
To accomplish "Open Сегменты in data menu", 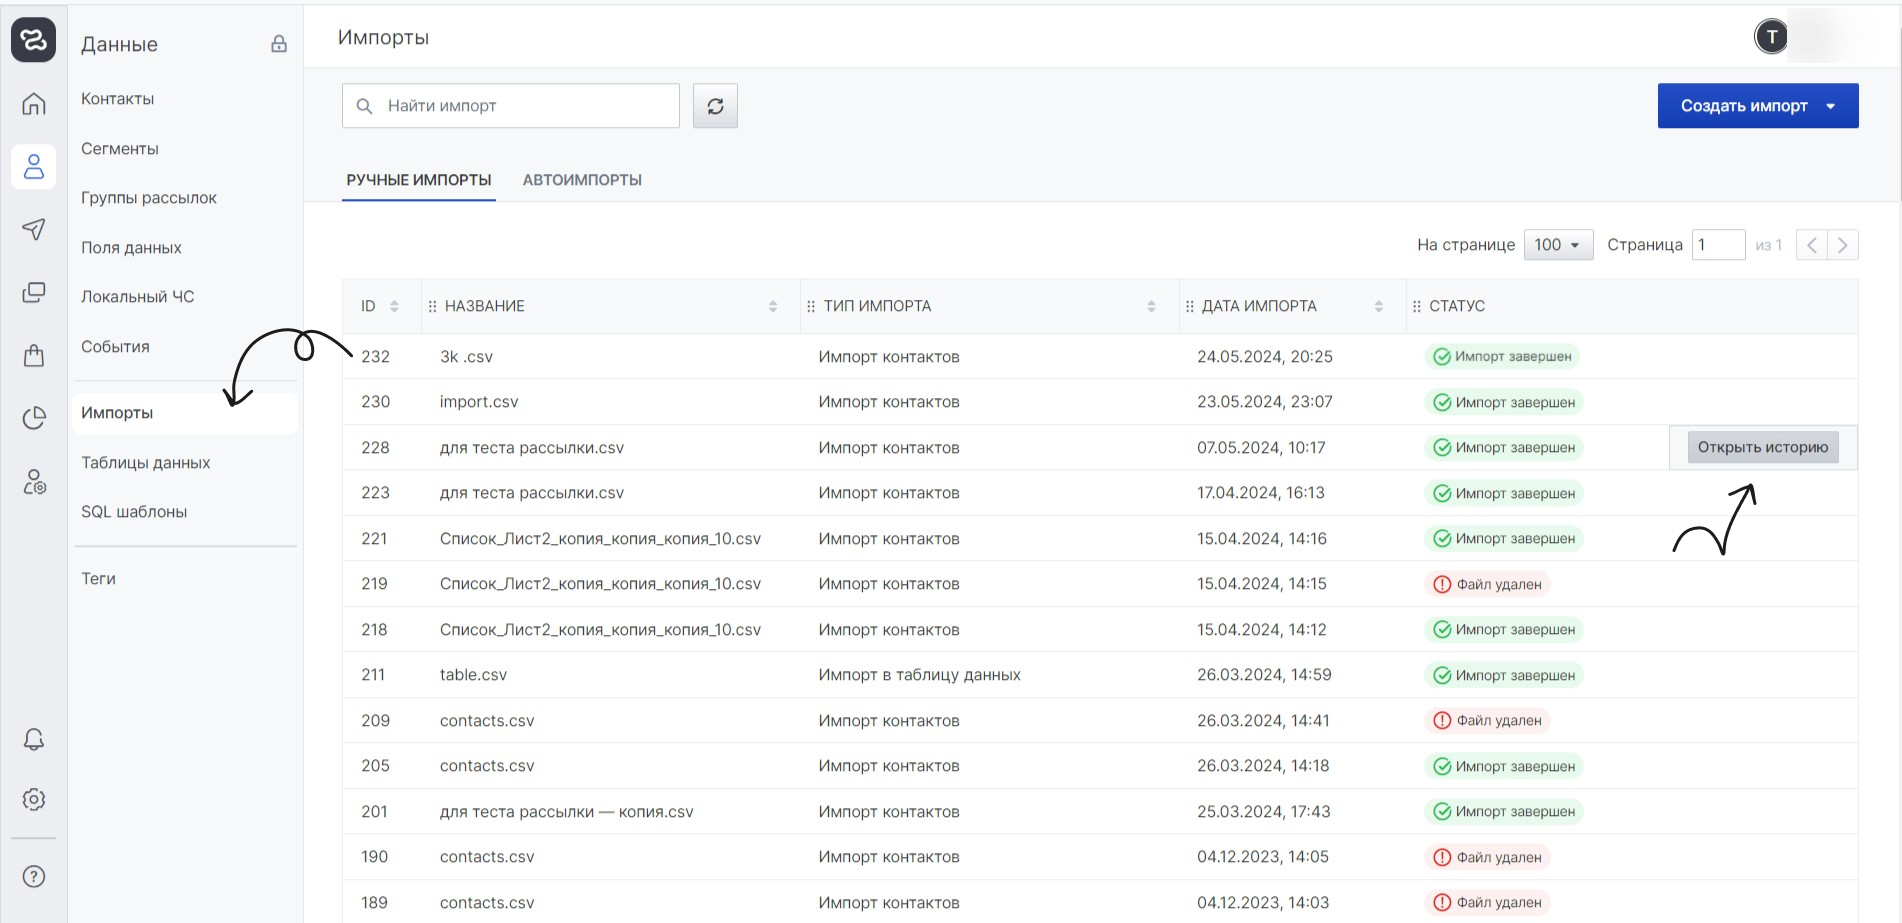I will click(x=120, y=149).
